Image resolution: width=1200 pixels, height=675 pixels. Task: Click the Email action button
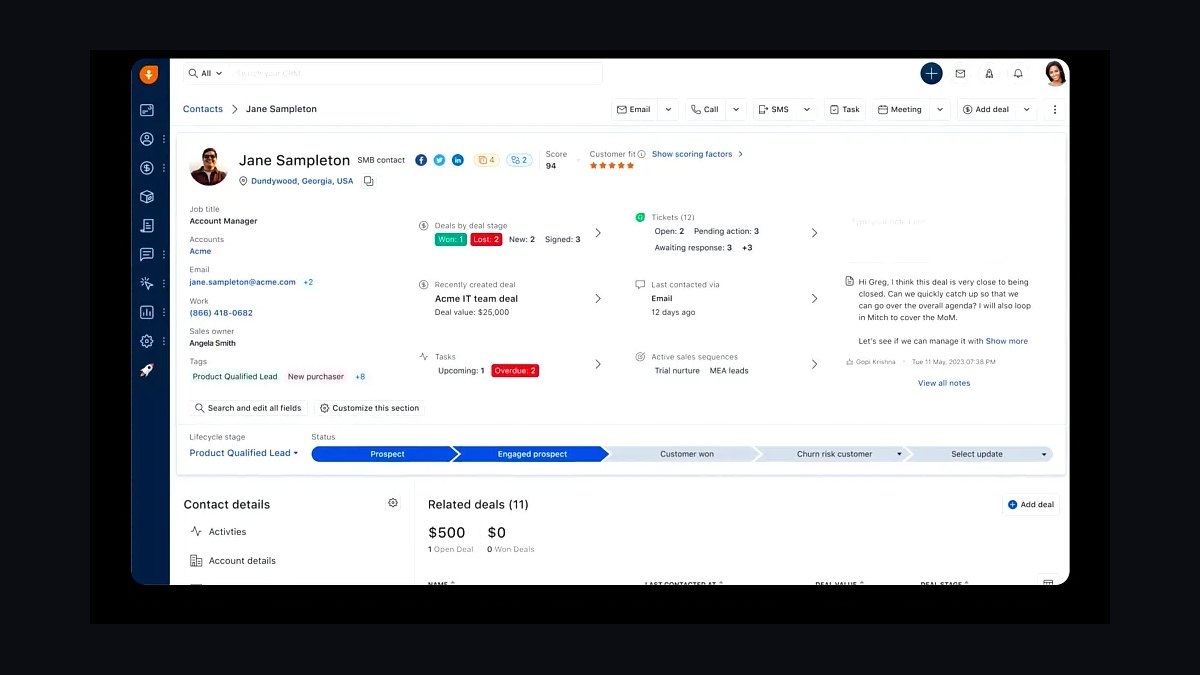(x=634, y=110)
